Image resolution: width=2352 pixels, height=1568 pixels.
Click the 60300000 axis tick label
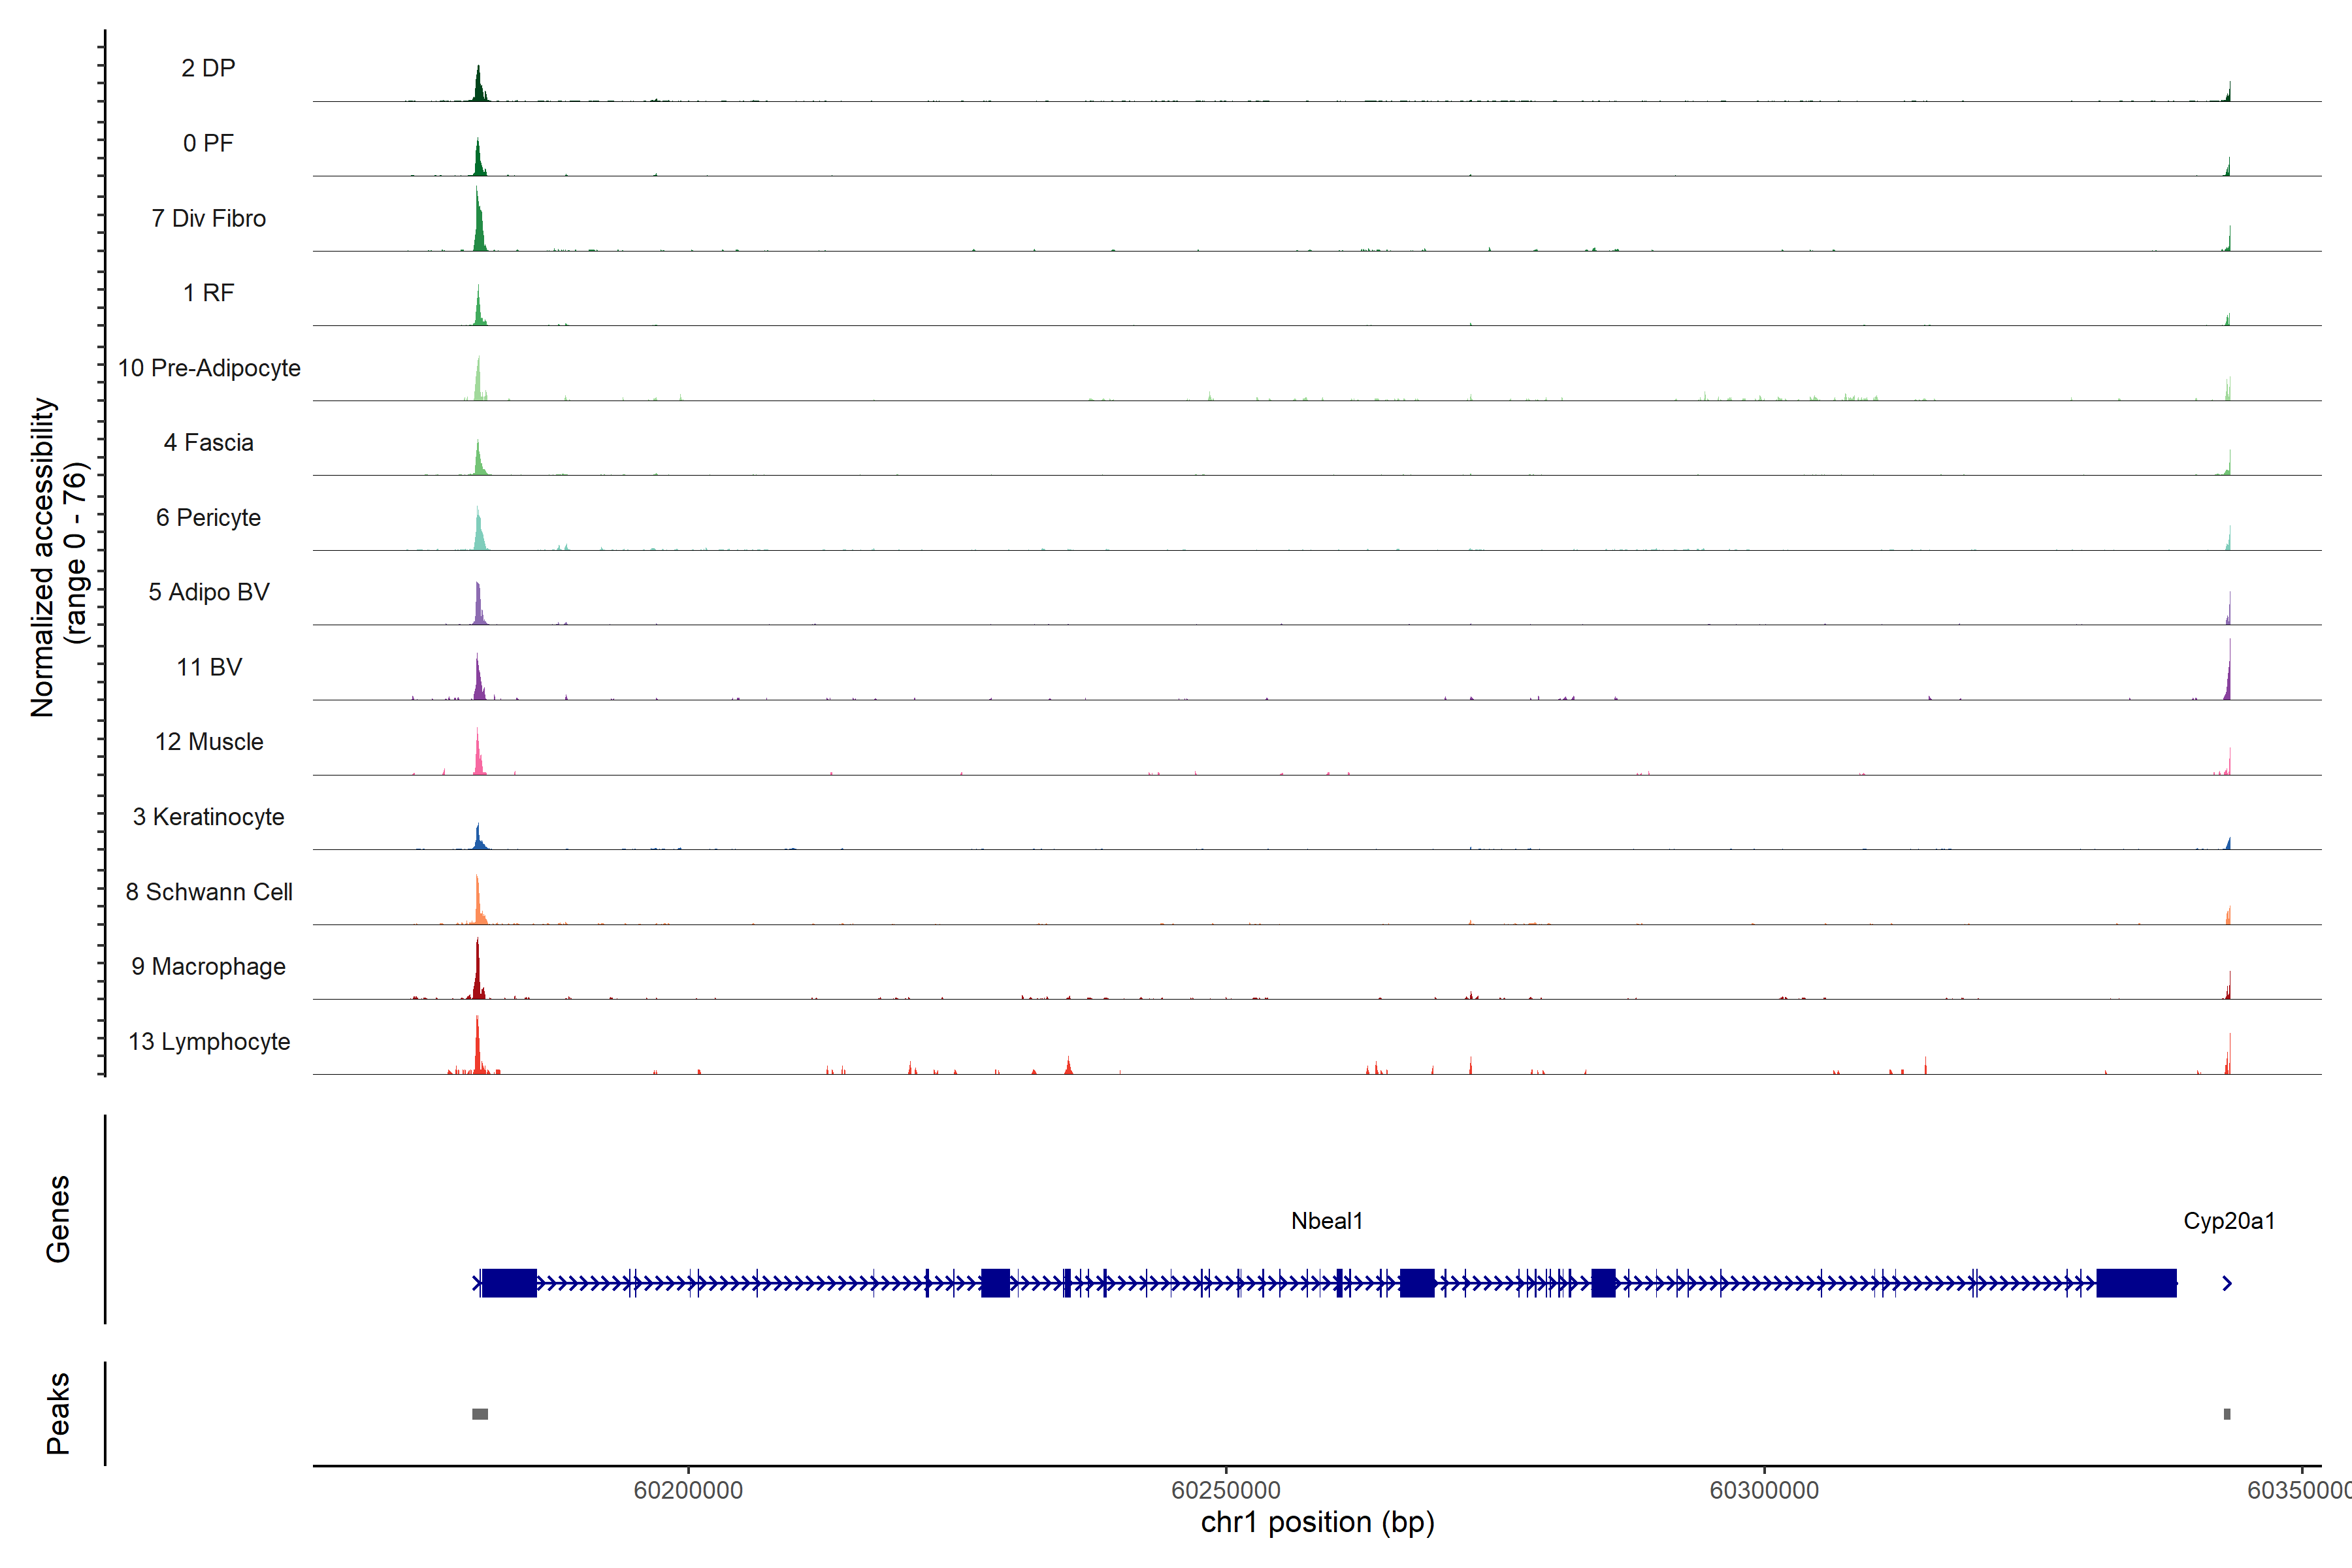pyautogui.click(x=1764, y=1490)
